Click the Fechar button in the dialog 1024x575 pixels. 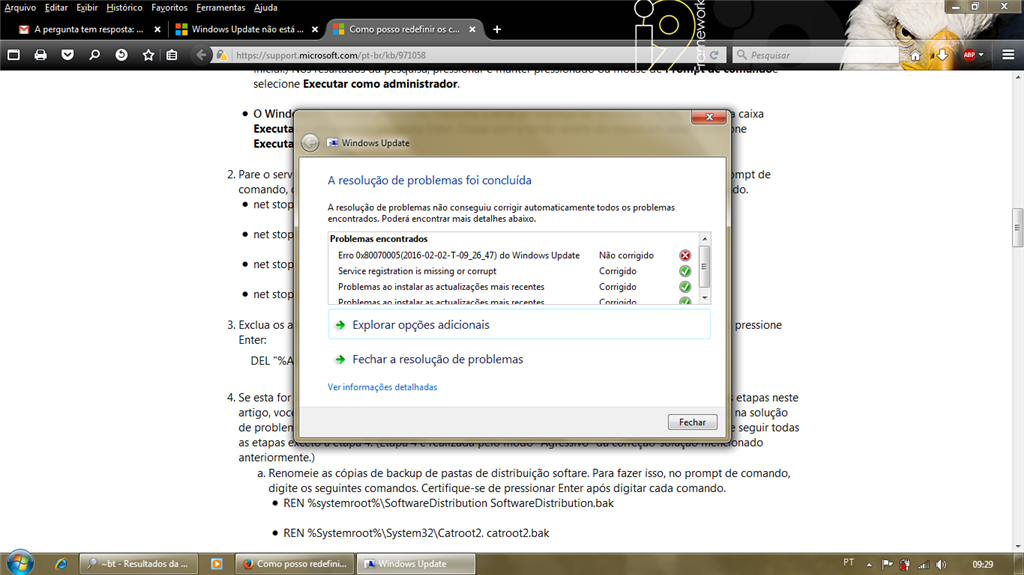coord(692,422)
